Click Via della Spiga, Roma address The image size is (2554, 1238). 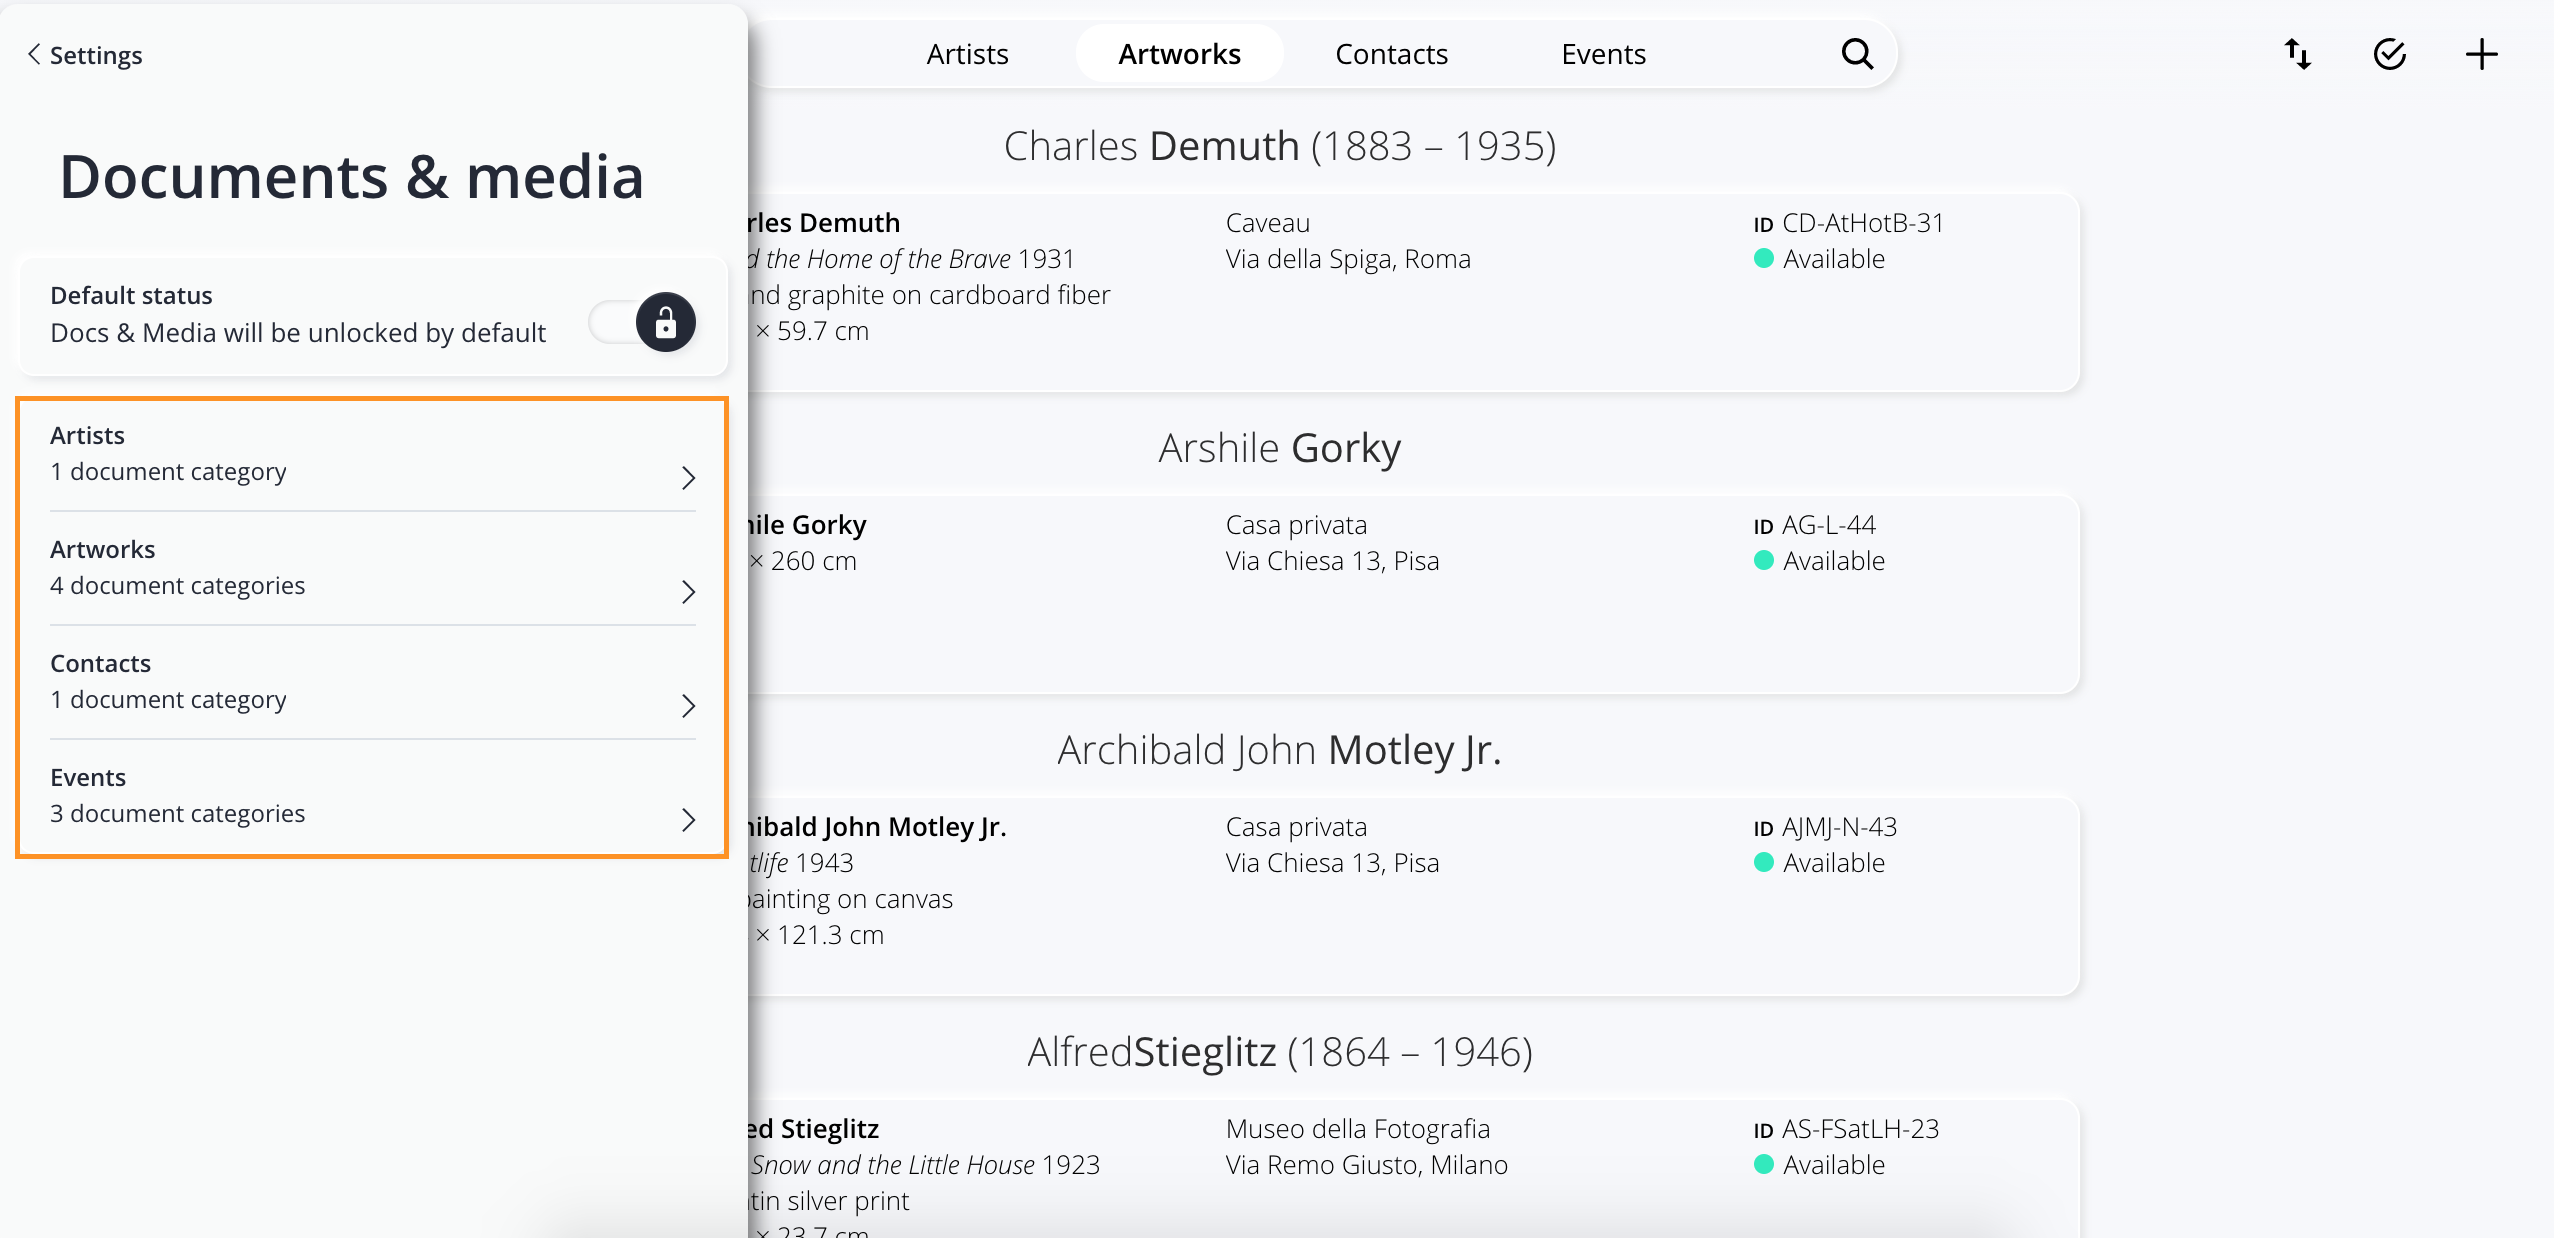coord(1348,259)
